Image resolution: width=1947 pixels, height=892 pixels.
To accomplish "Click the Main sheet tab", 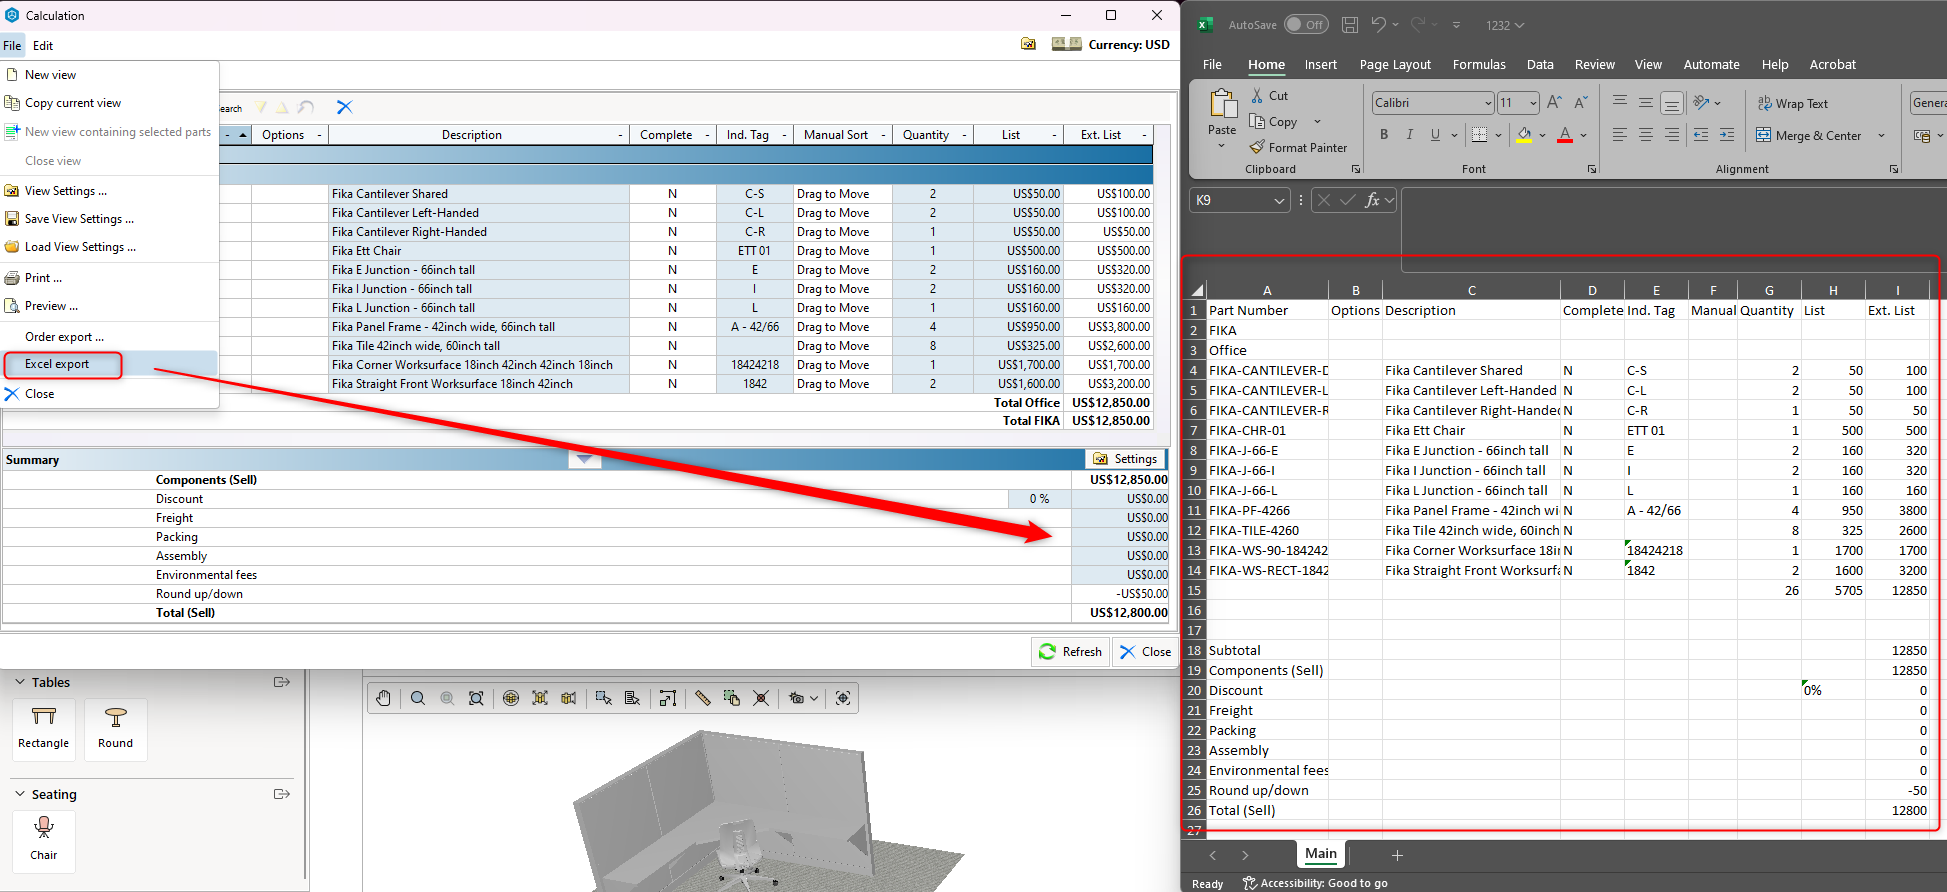I will click(1321, 853).
